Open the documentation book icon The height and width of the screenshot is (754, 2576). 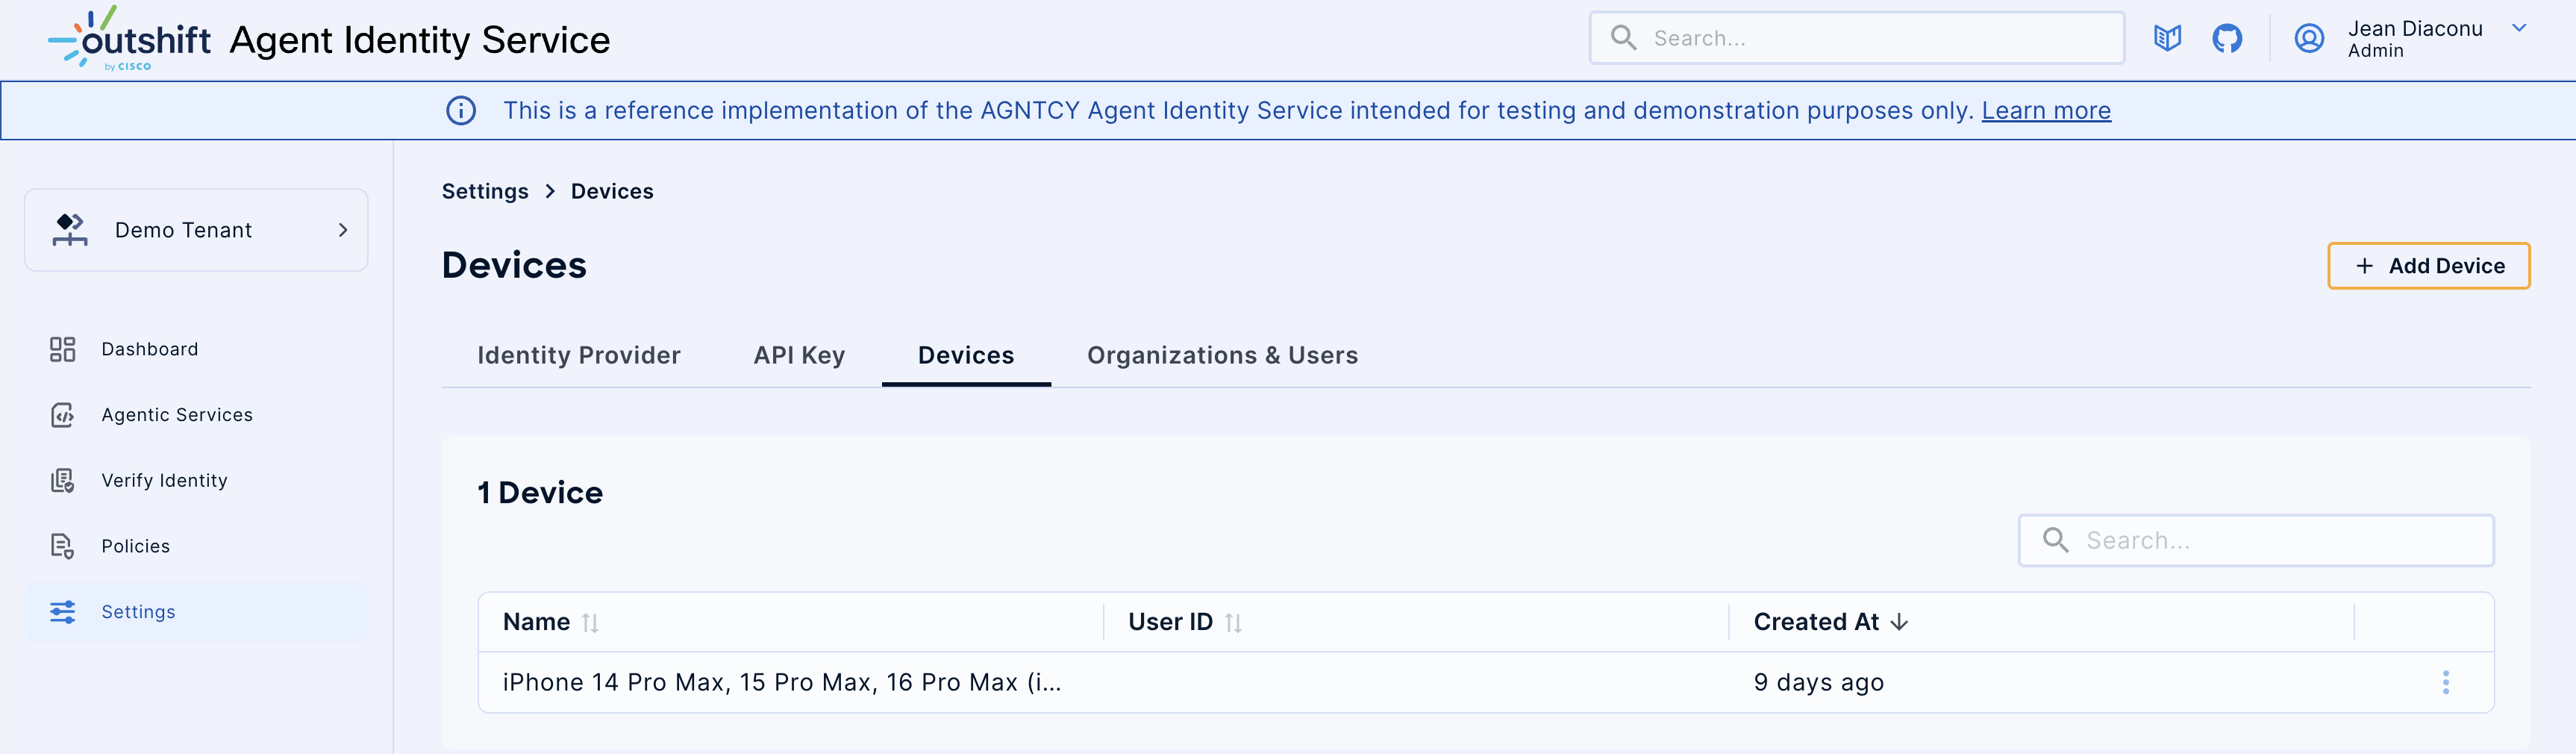(x=2168, y=38)
